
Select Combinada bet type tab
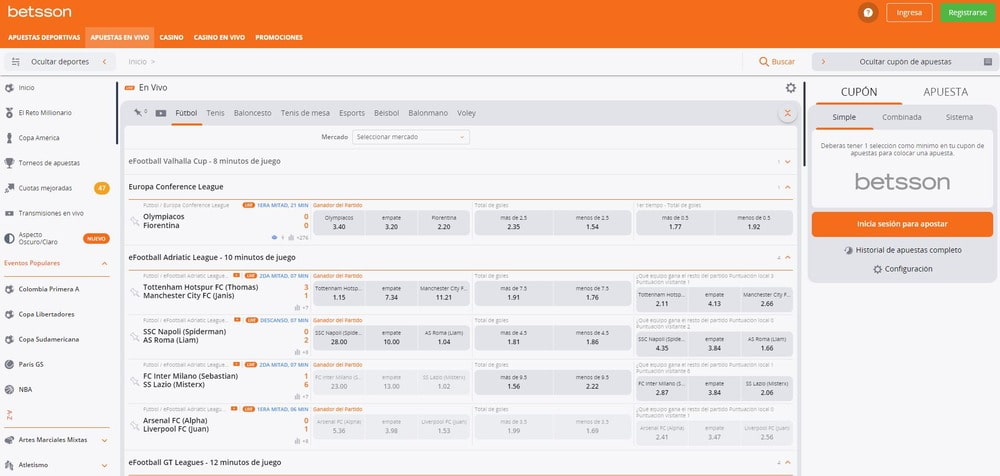click(x=902, y=117)
